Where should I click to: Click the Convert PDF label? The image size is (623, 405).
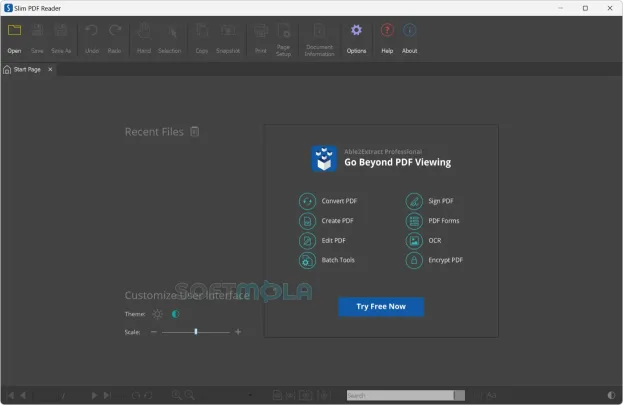coord(339,201)
